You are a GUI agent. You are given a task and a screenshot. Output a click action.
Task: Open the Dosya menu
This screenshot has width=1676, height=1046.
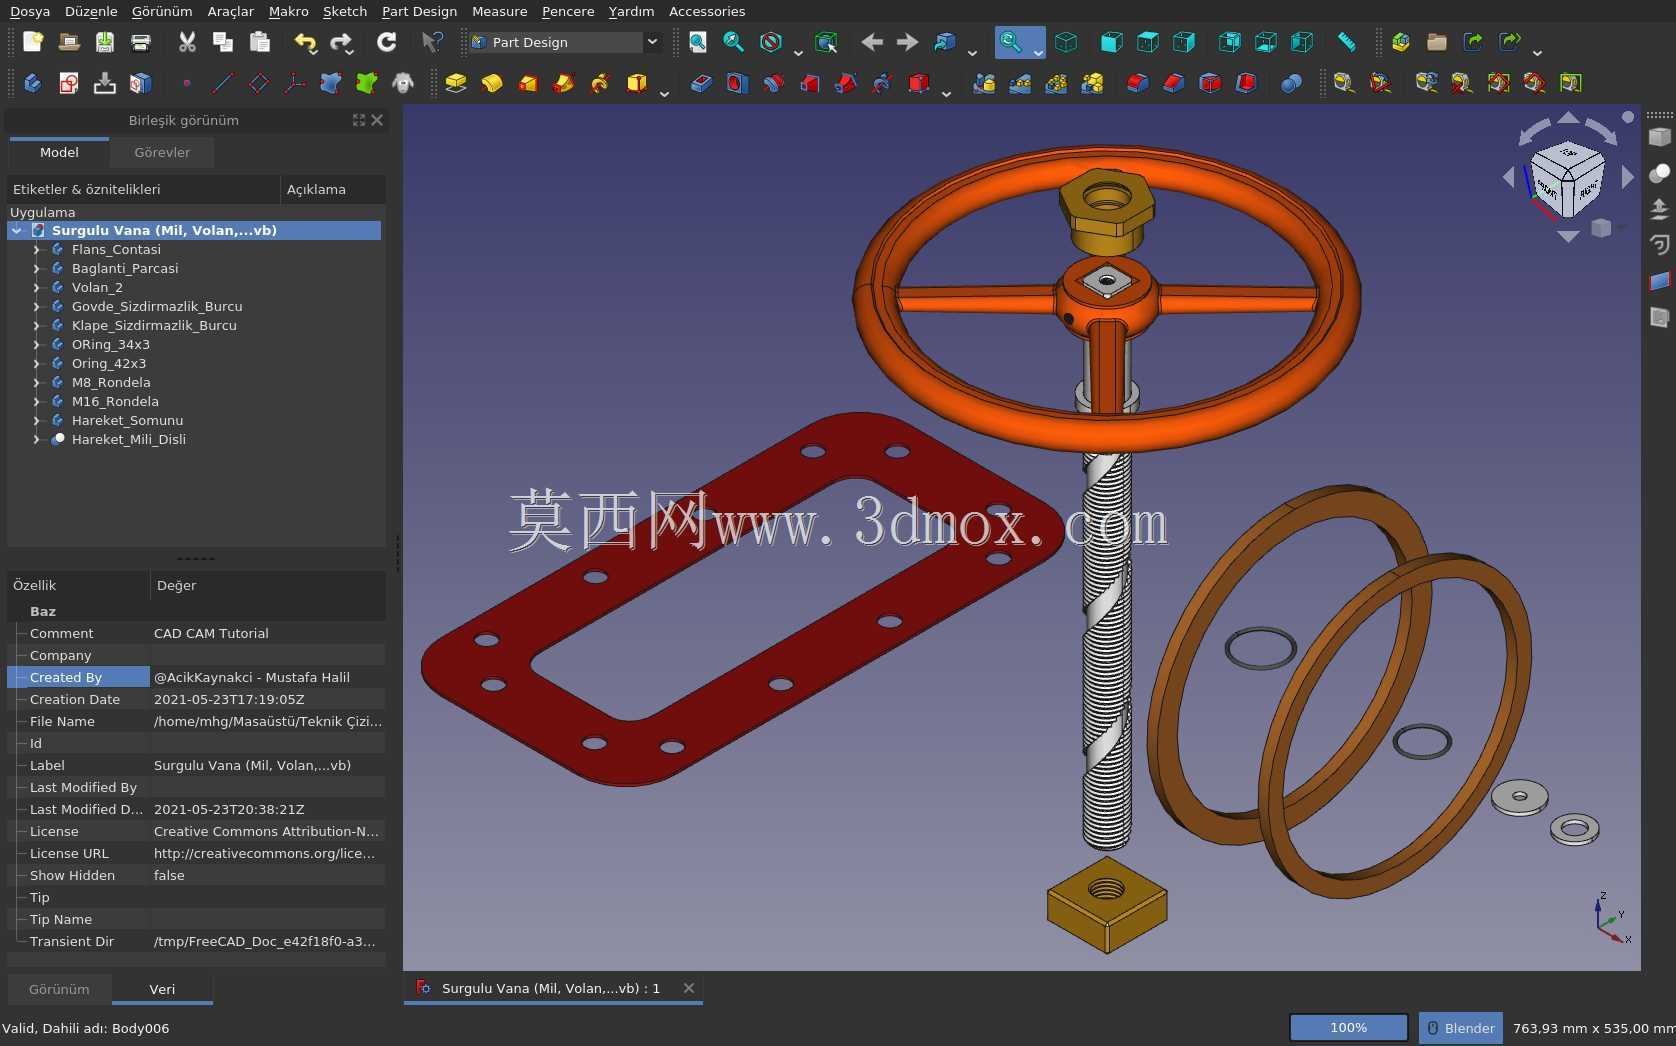tap(30, 11)
